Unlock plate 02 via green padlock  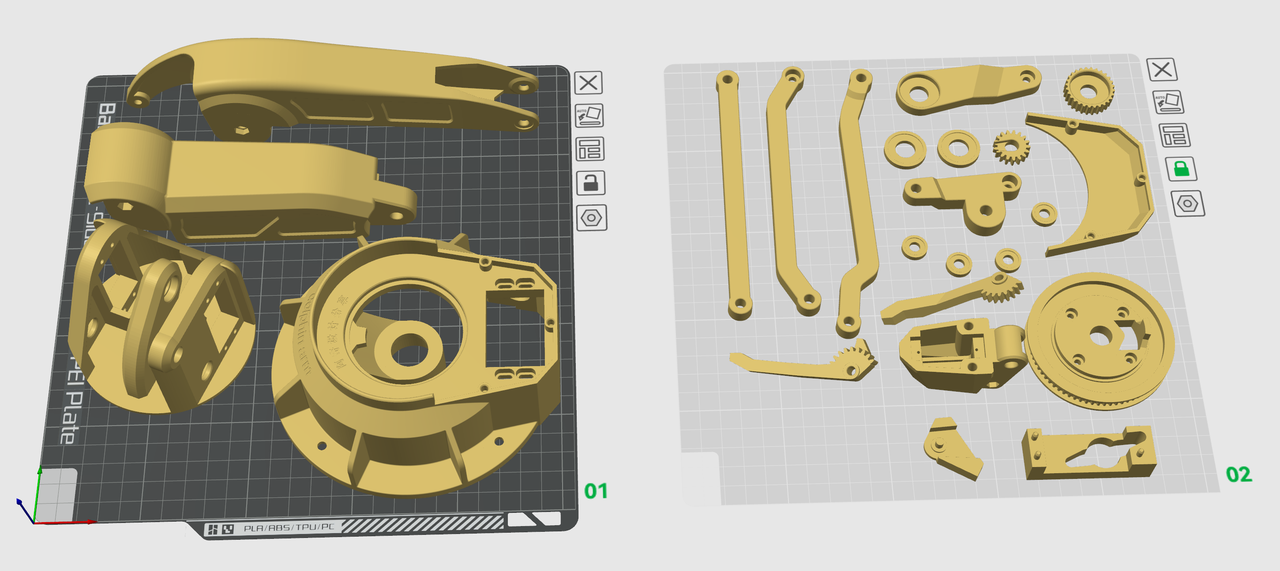tap(1181, 169)
